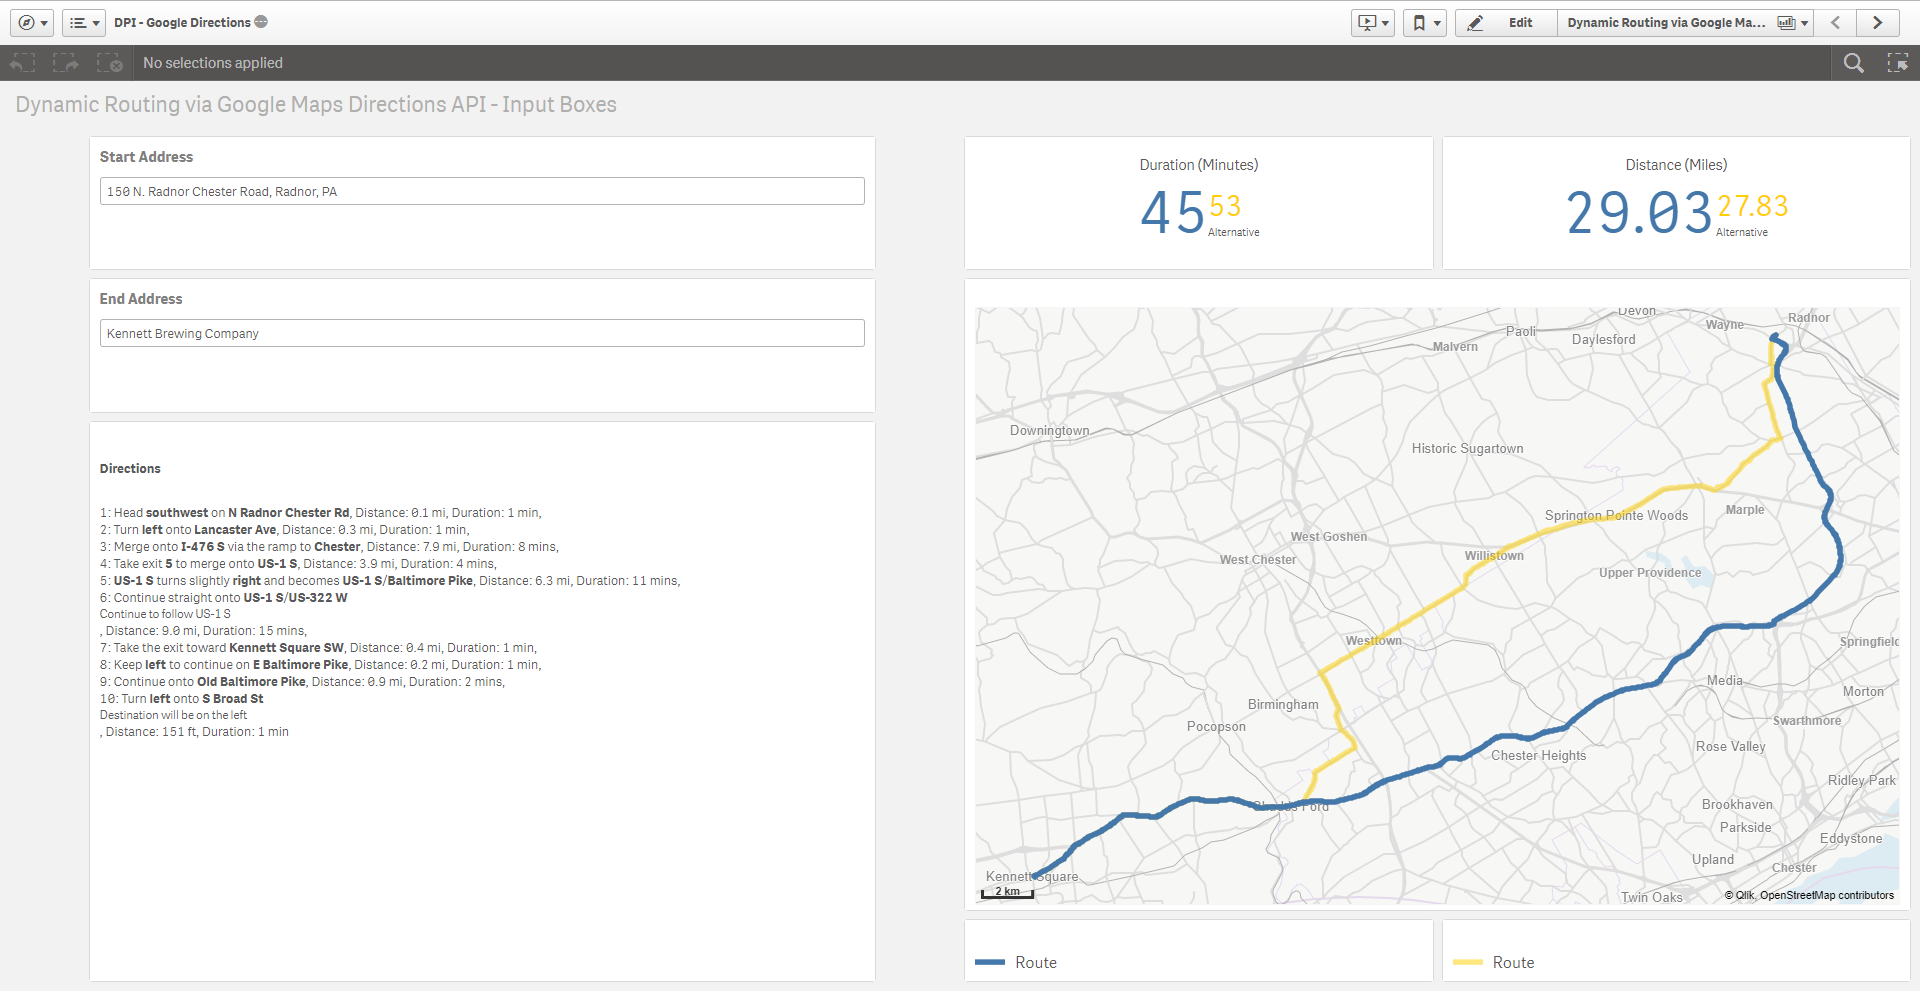1920x991 pixels.
Task: Select the alternative duration 53
Action: pos(1225,206)
